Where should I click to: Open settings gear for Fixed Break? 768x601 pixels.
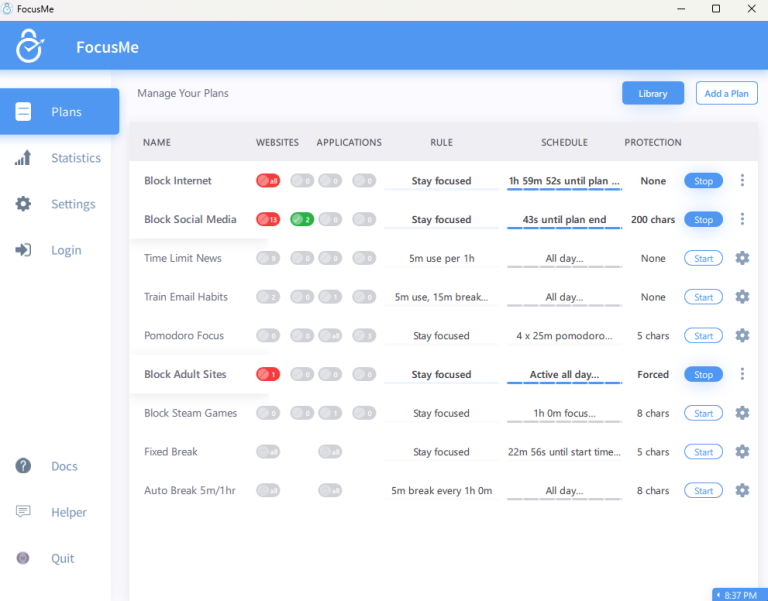[742, 452]
